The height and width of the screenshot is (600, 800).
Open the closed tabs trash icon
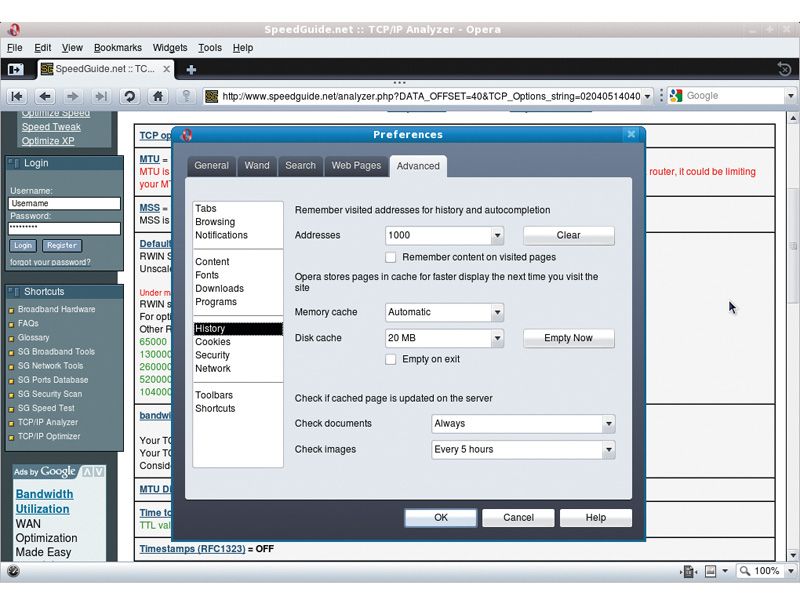[x=784, y=69]
